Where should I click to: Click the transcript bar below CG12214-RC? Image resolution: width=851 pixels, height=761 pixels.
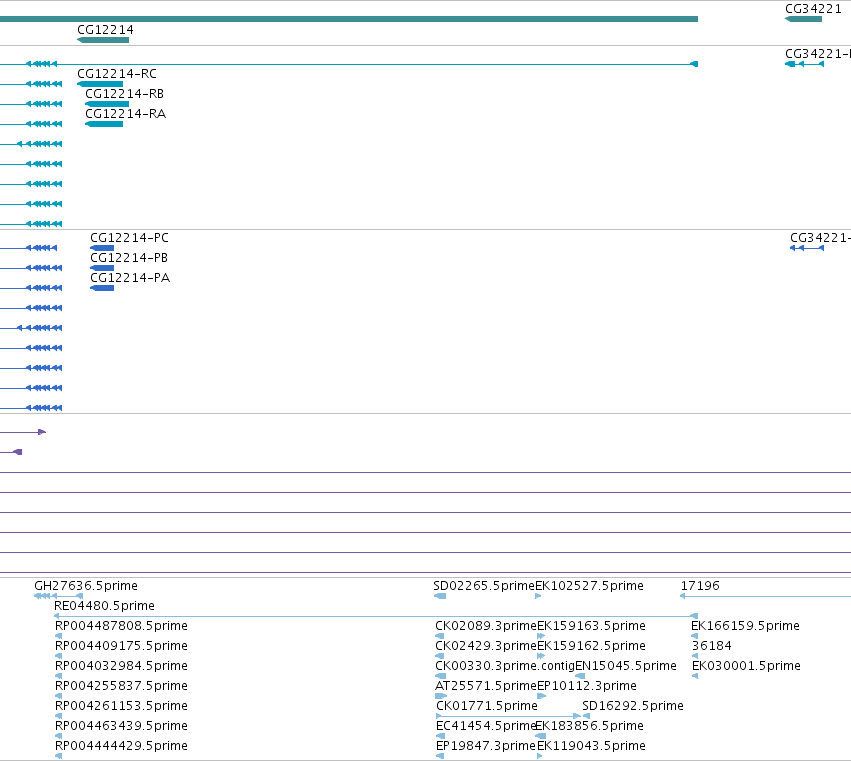pyautogui.click(x=100, y=84)
